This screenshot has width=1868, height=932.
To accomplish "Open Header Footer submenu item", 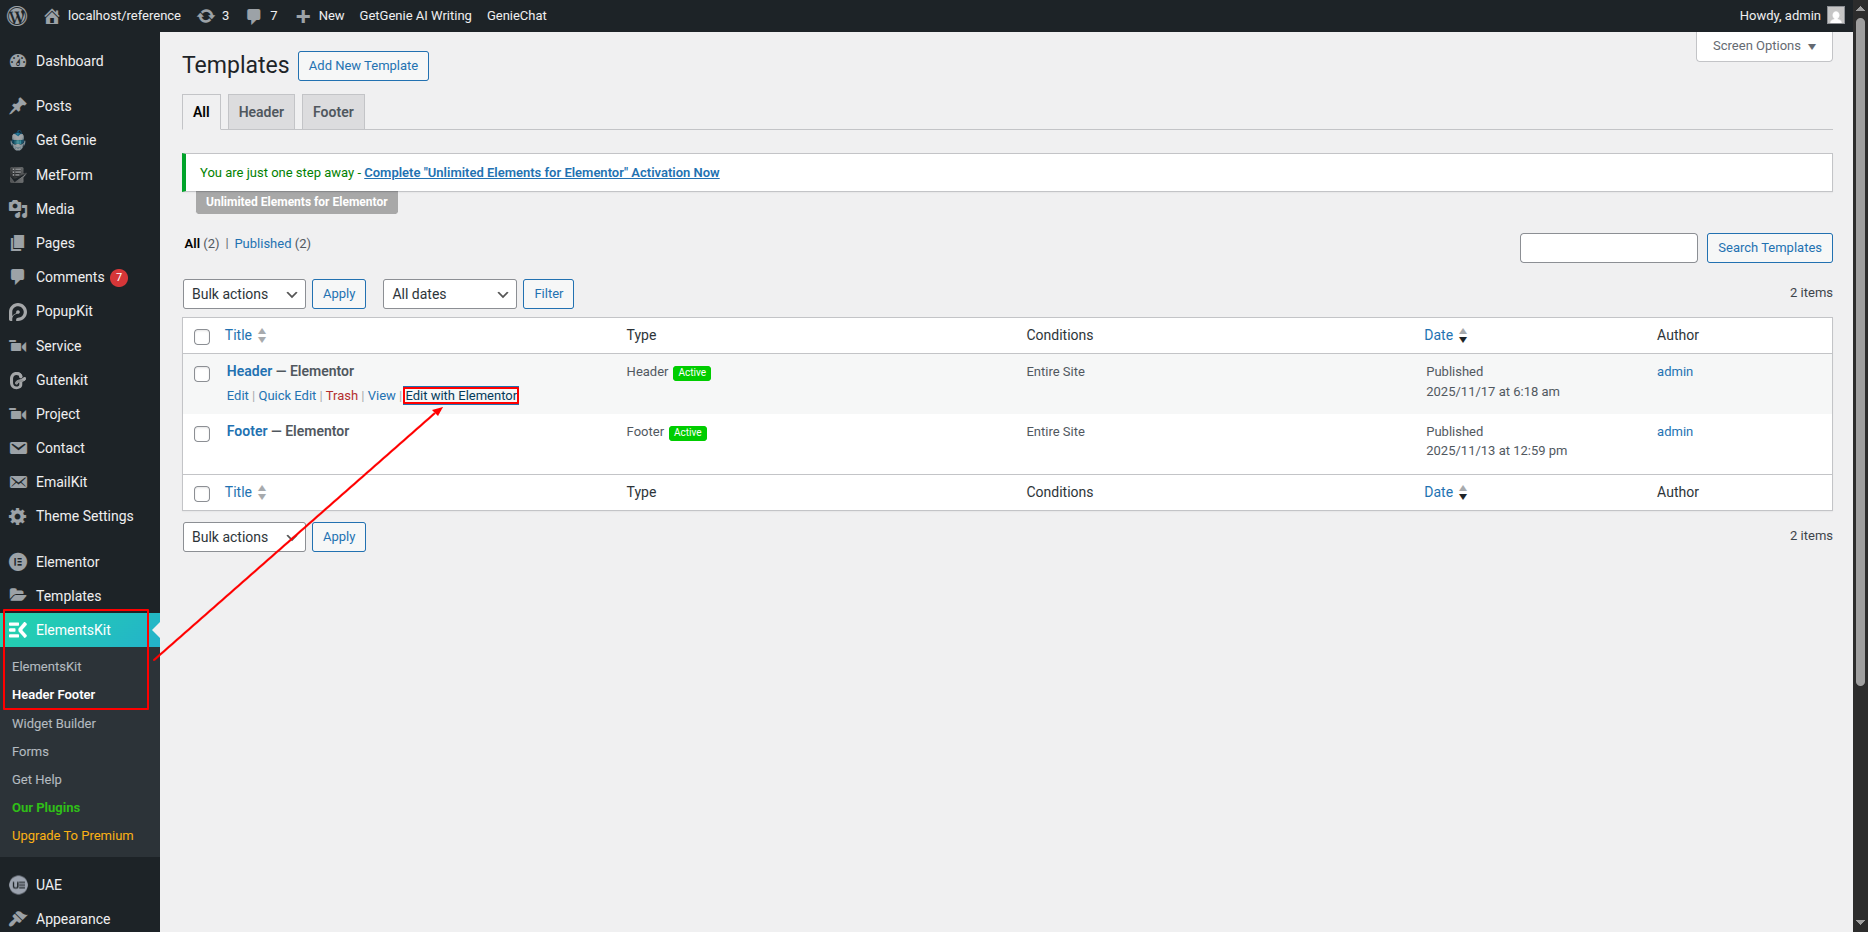I will (54, 695).
